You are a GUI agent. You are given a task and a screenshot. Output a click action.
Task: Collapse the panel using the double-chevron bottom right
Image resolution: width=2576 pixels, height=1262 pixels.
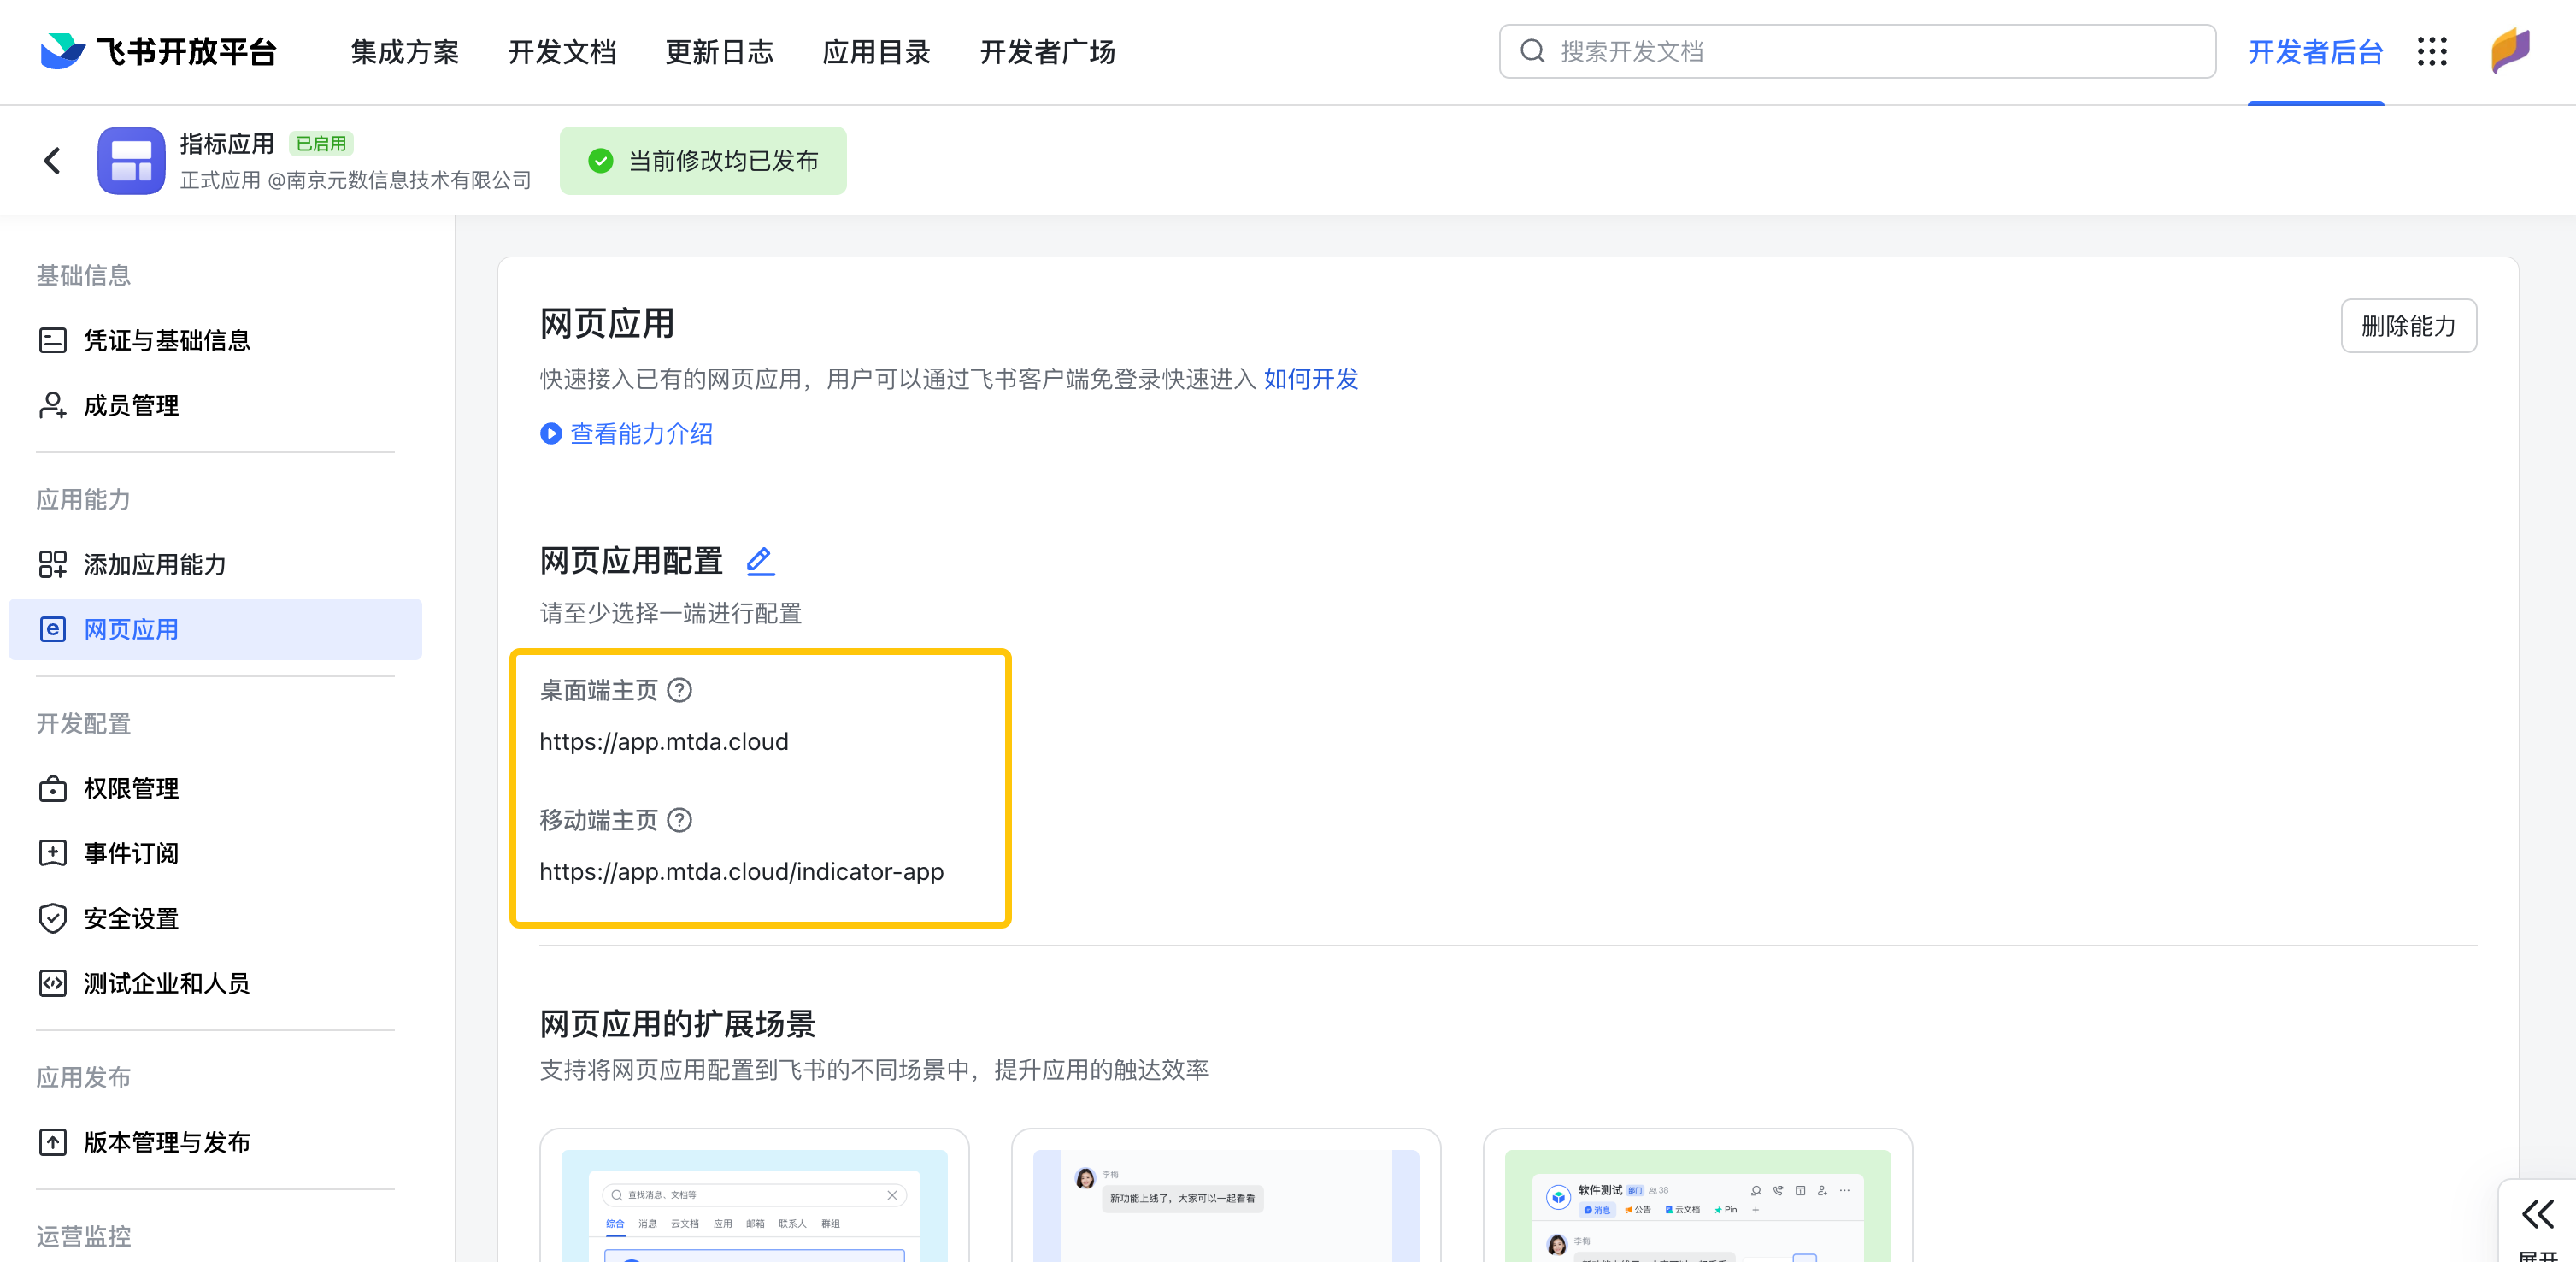pos(2537,1215)
